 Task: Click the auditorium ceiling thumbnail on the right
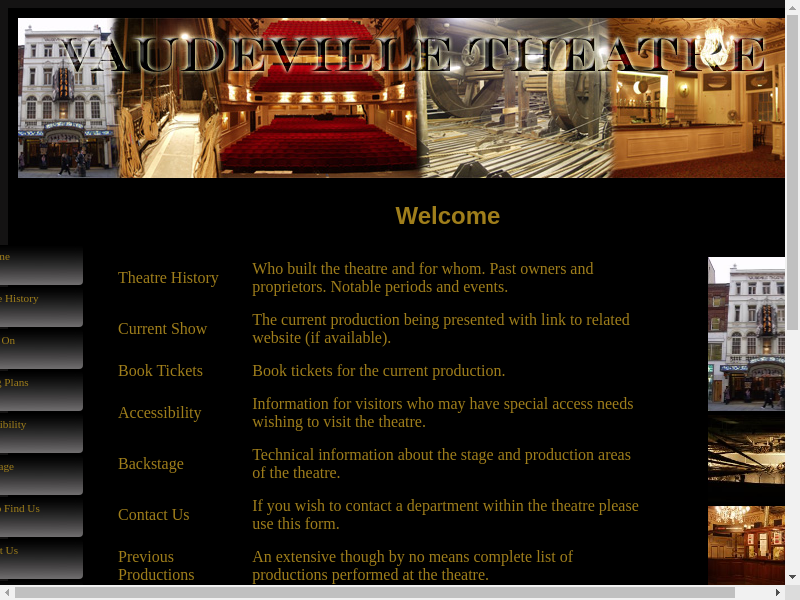click(746, 451)
